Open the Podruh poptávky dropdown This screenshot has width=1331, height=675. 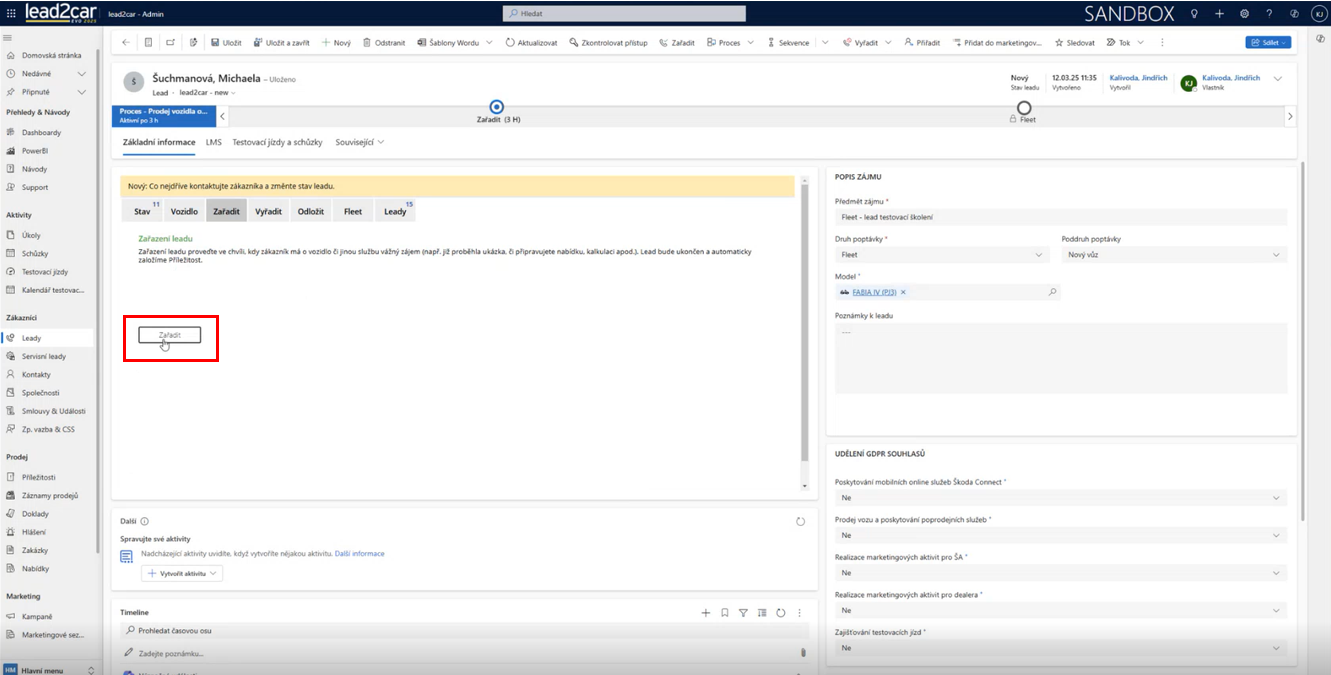coord(1172,255)
